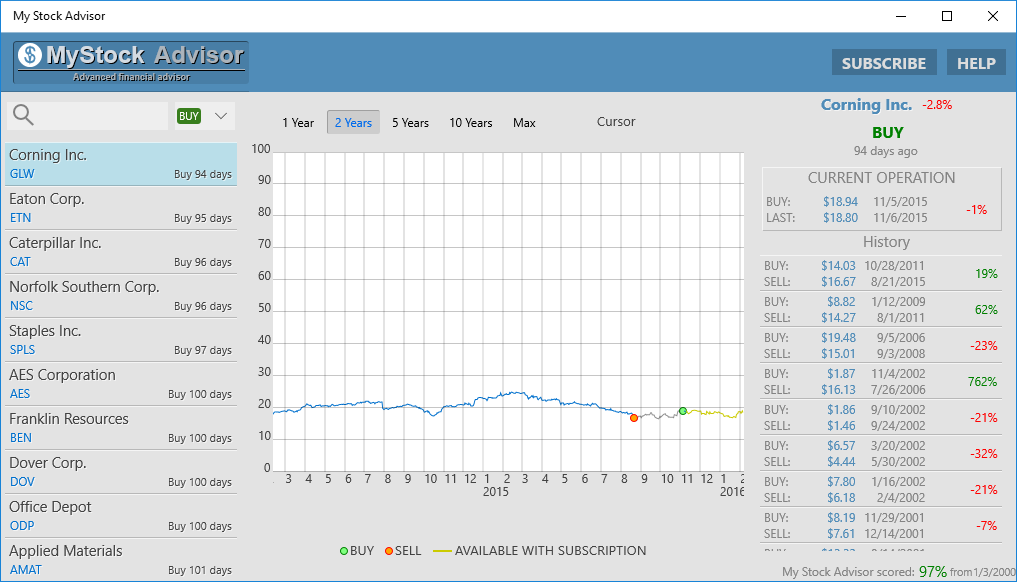Click the AMAT ticker symbol
The image size is (1017, 582).
pyautogui.click(x=26, y=570)
